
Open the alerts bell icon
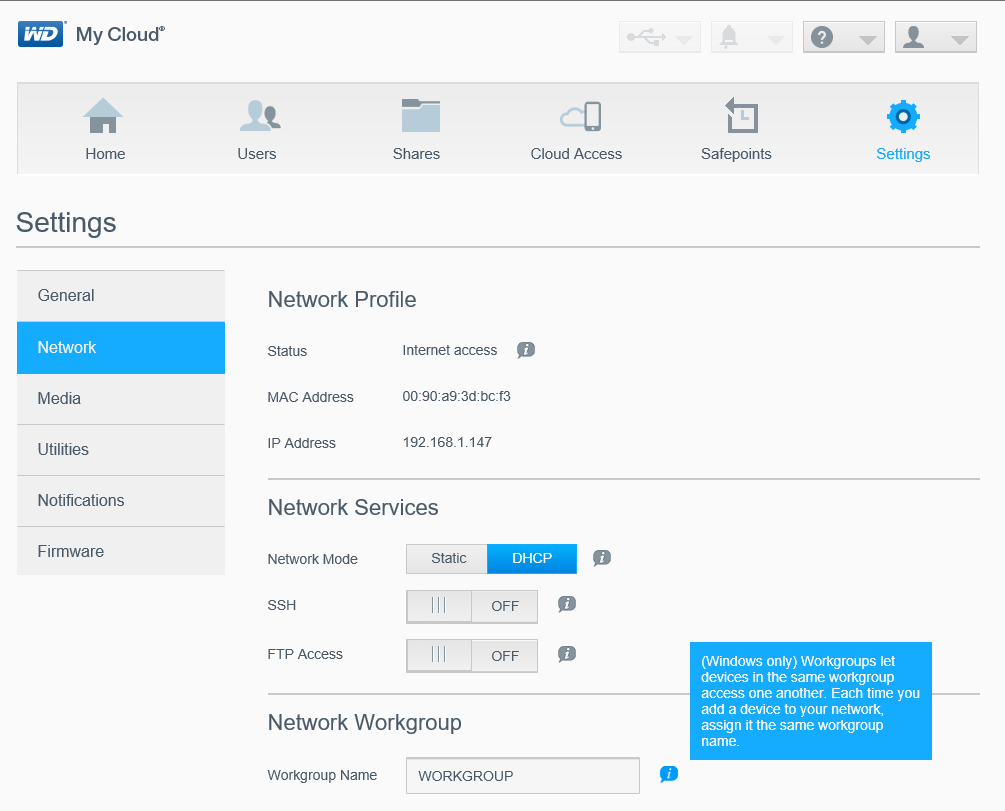(x=729, y=37)
